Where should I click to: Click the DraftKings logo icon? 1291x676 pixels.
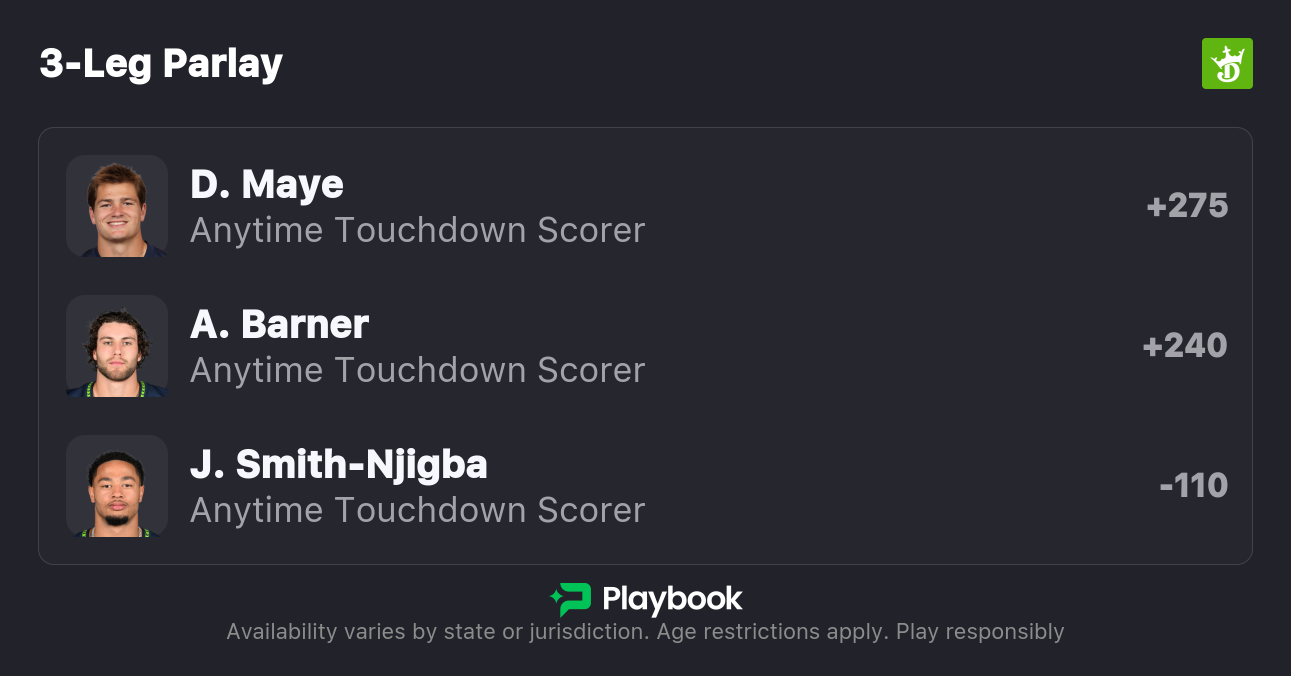(x=1227, y=64)
